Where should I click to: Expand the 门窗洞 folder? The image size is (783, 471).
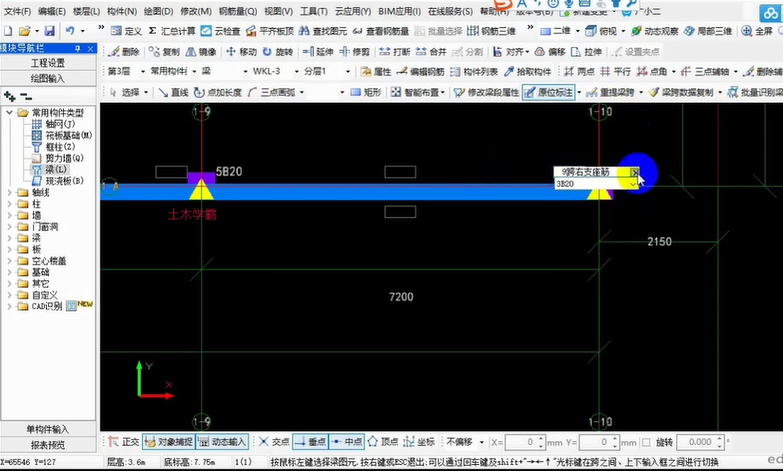pyautogui.click(x=9, y=227)
